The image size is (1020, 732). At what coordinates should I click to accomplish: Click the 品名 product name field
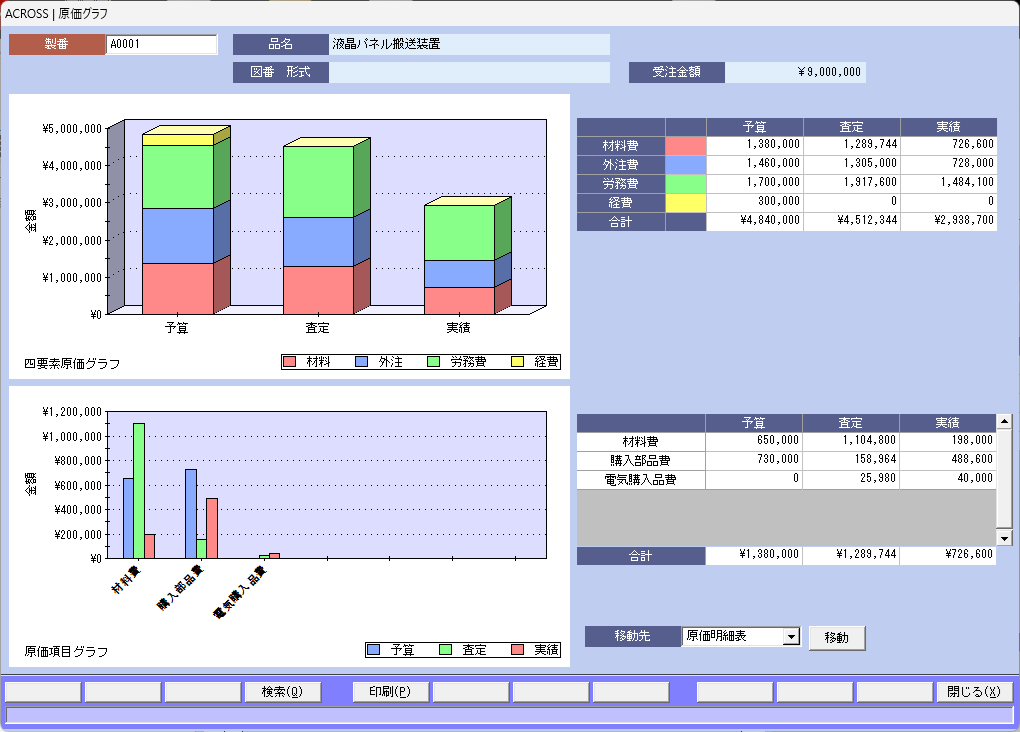pyautogui.click(x=469, y=44)
